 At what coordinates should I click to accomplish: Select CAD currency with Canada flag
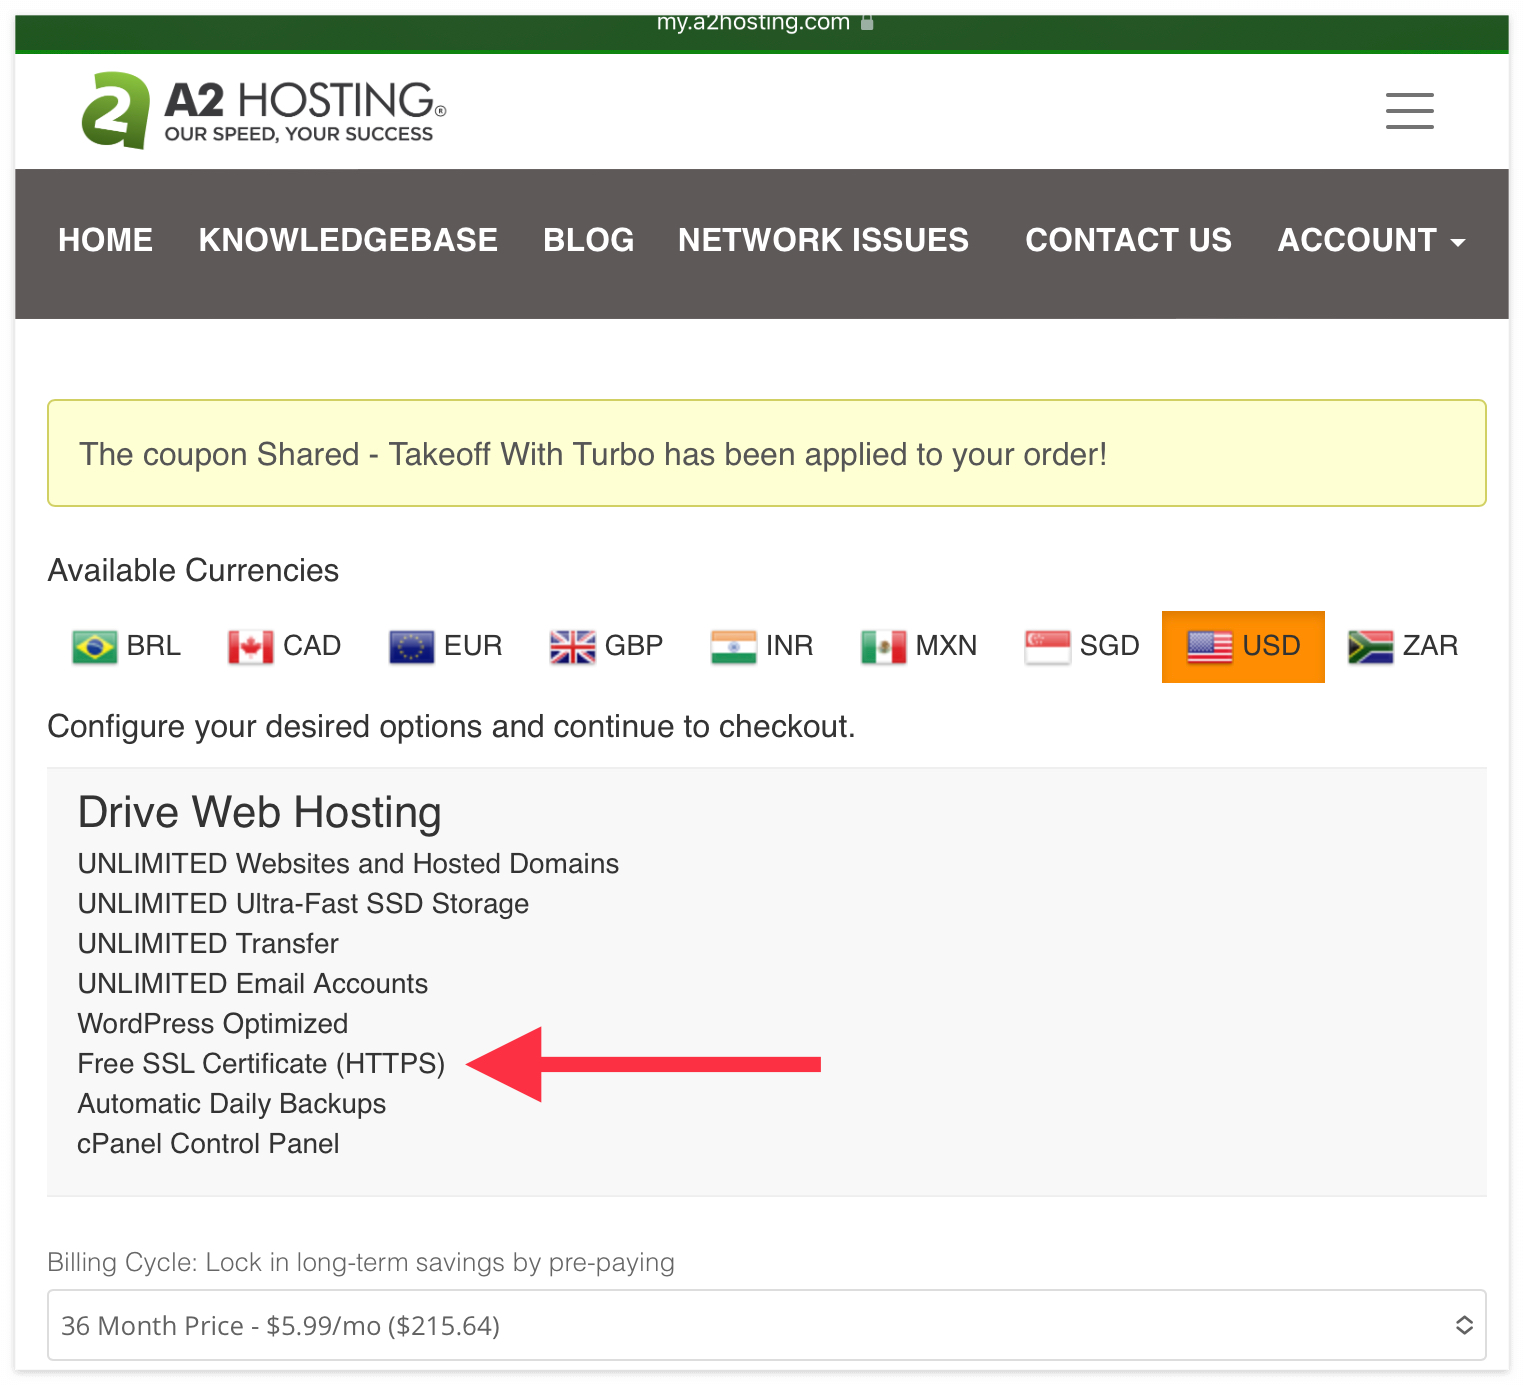pos(285,646)
